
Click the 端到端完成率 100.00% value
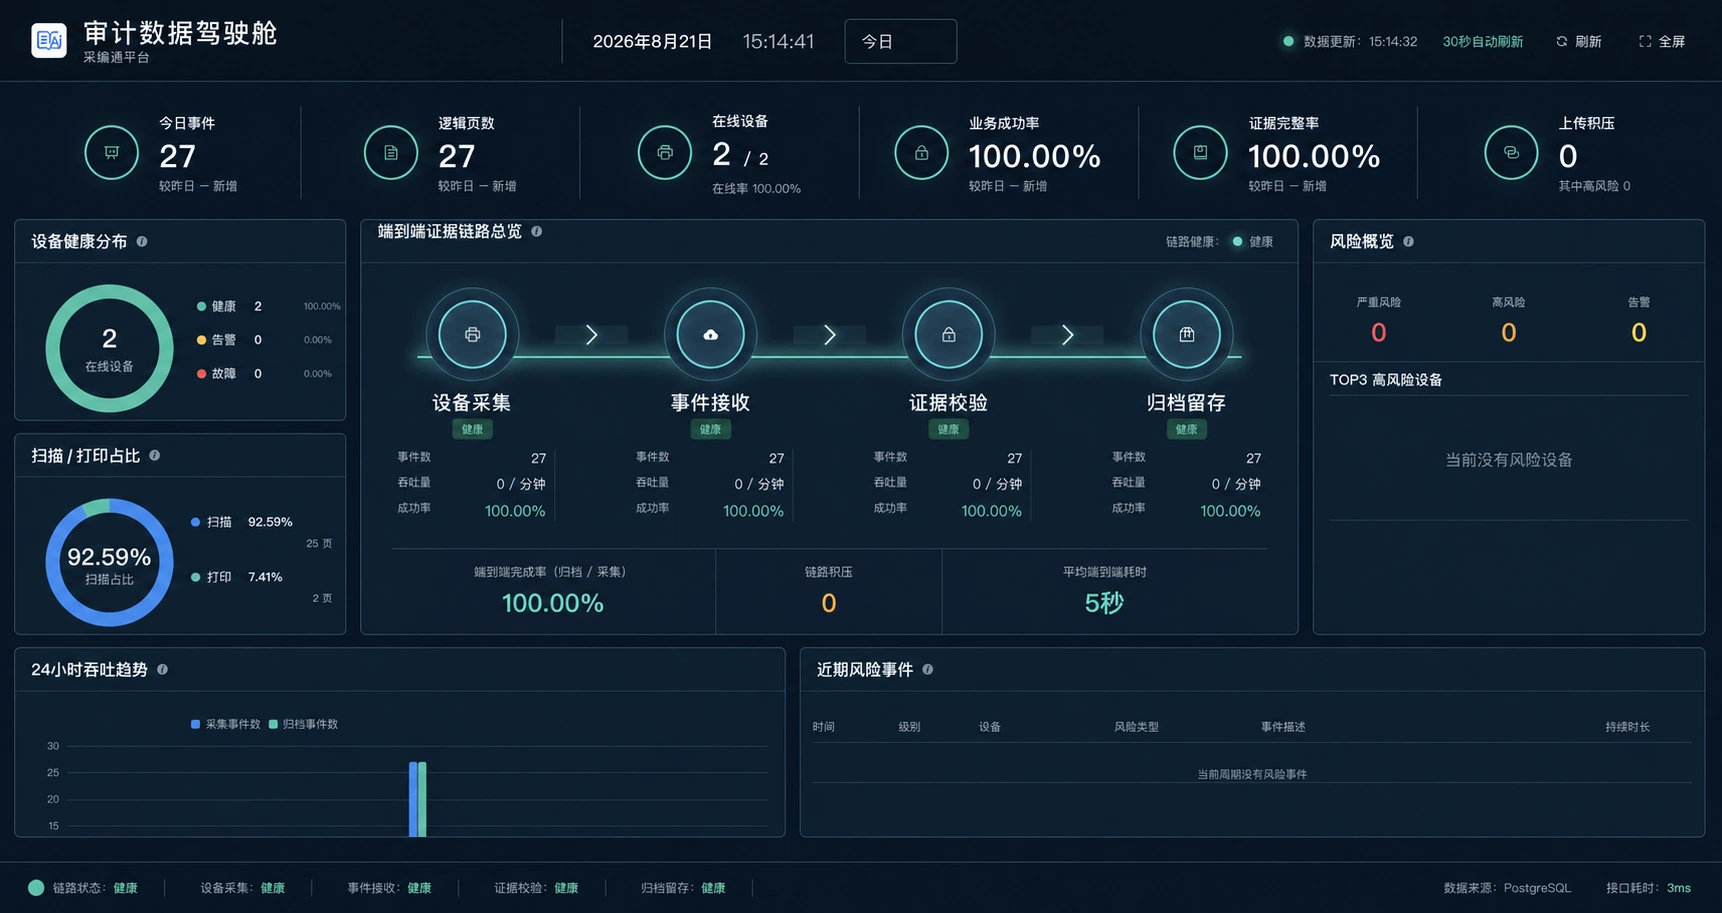click(x=552, y=603)
